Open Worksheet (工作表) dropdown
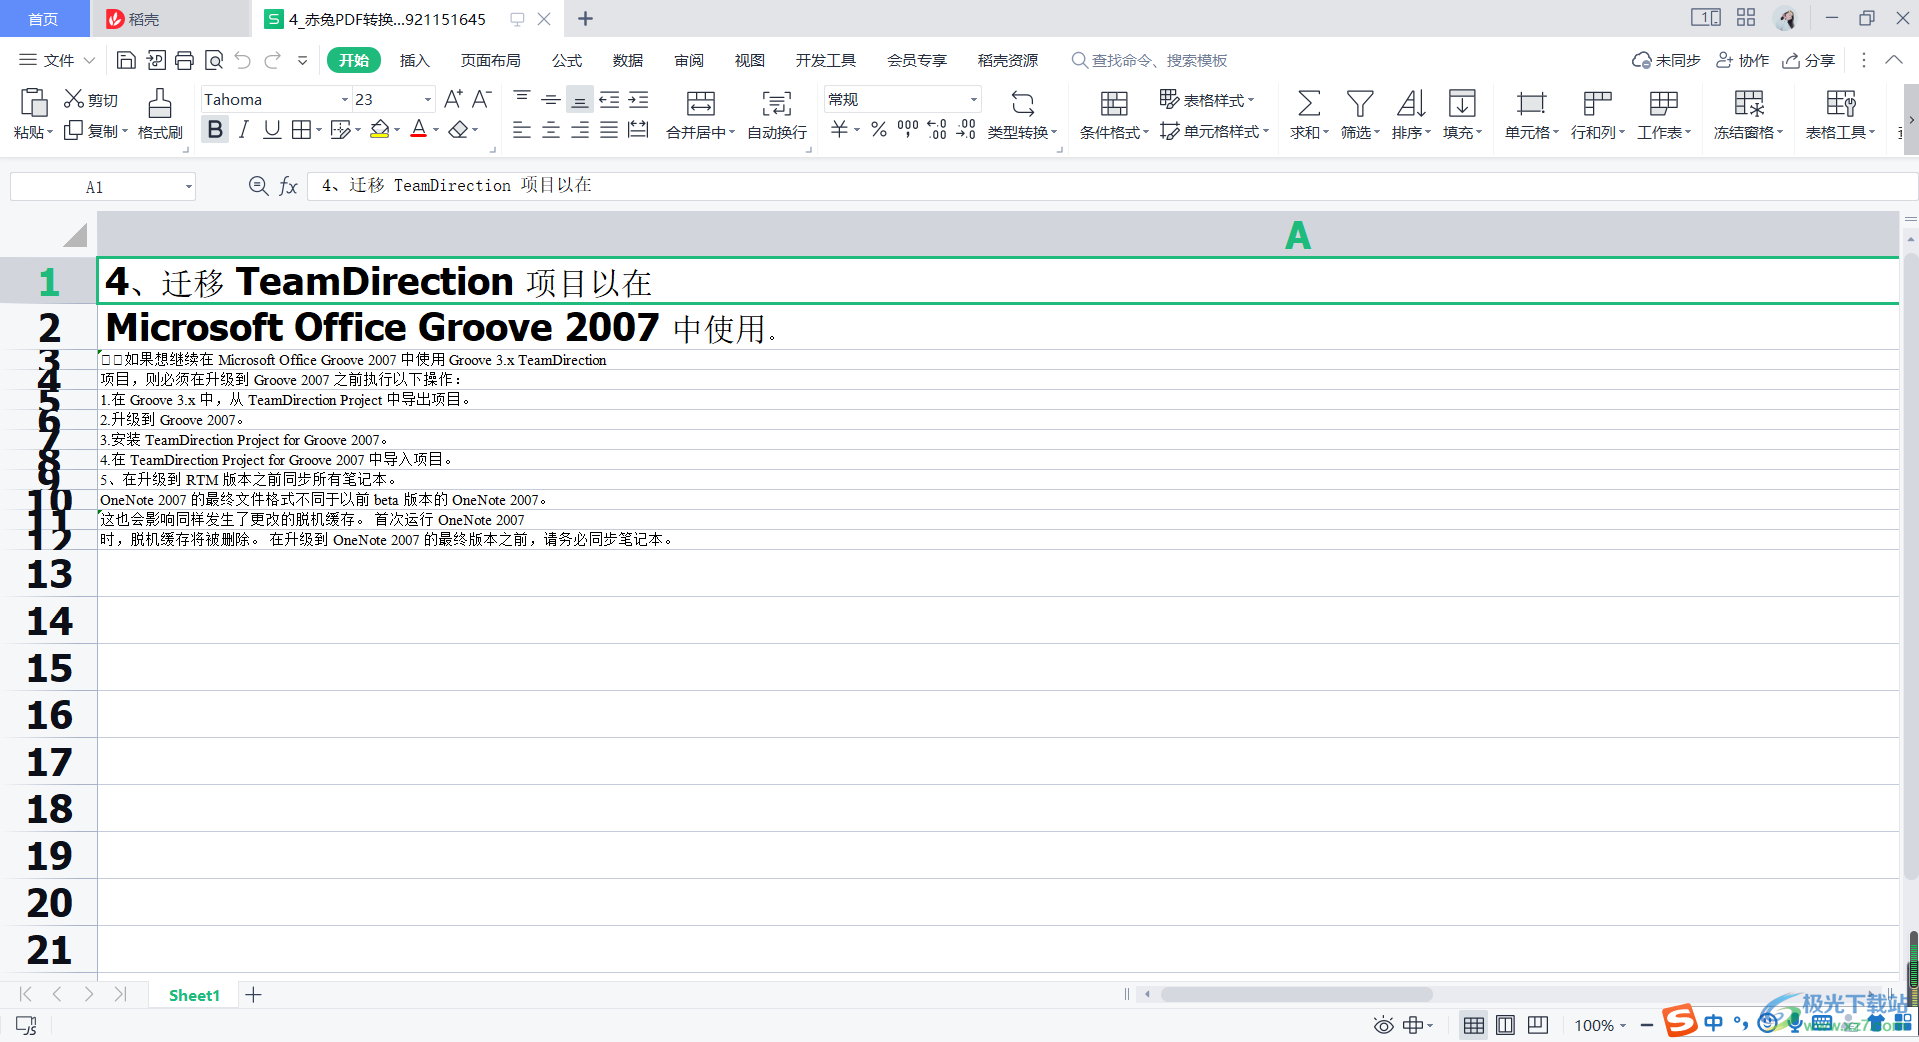1919x1042 pixels. [1664, 114]
